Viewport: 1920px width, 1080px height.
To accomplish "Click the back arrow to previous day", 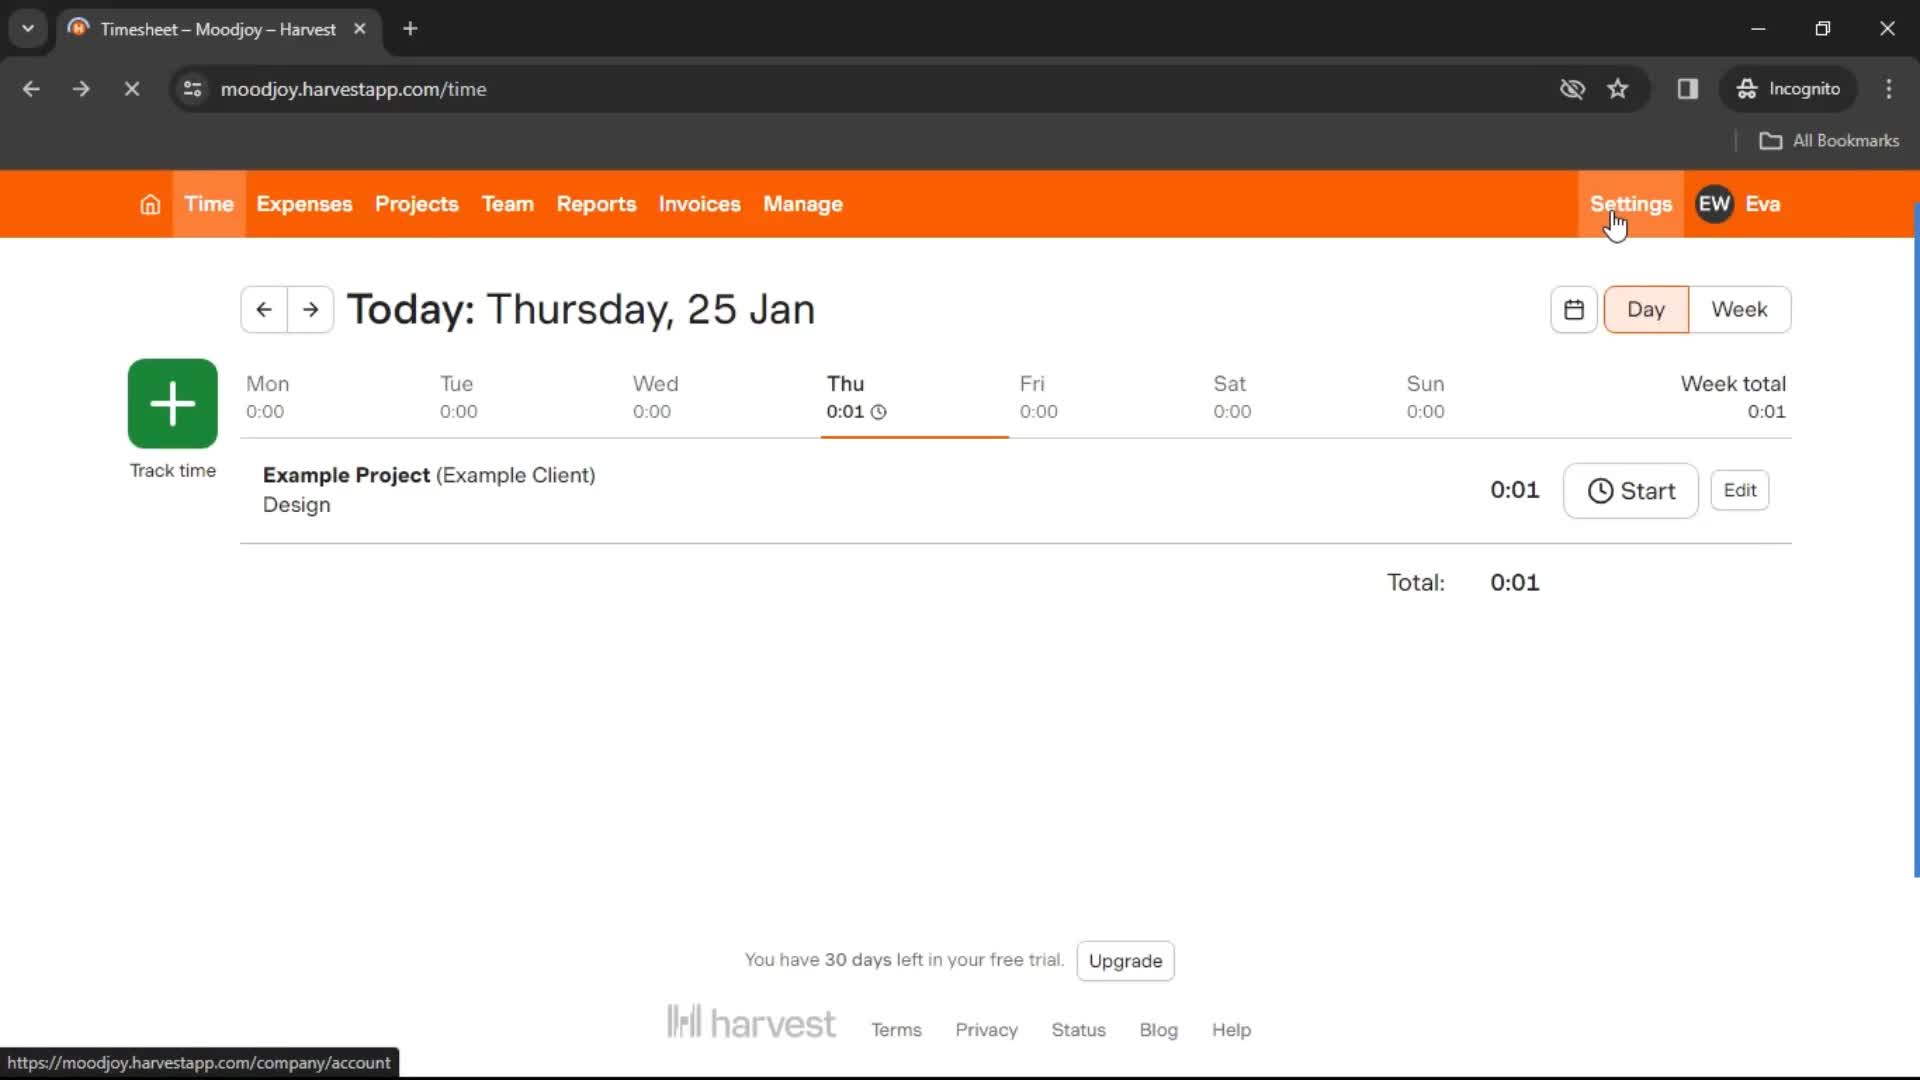I will [264, 309].
